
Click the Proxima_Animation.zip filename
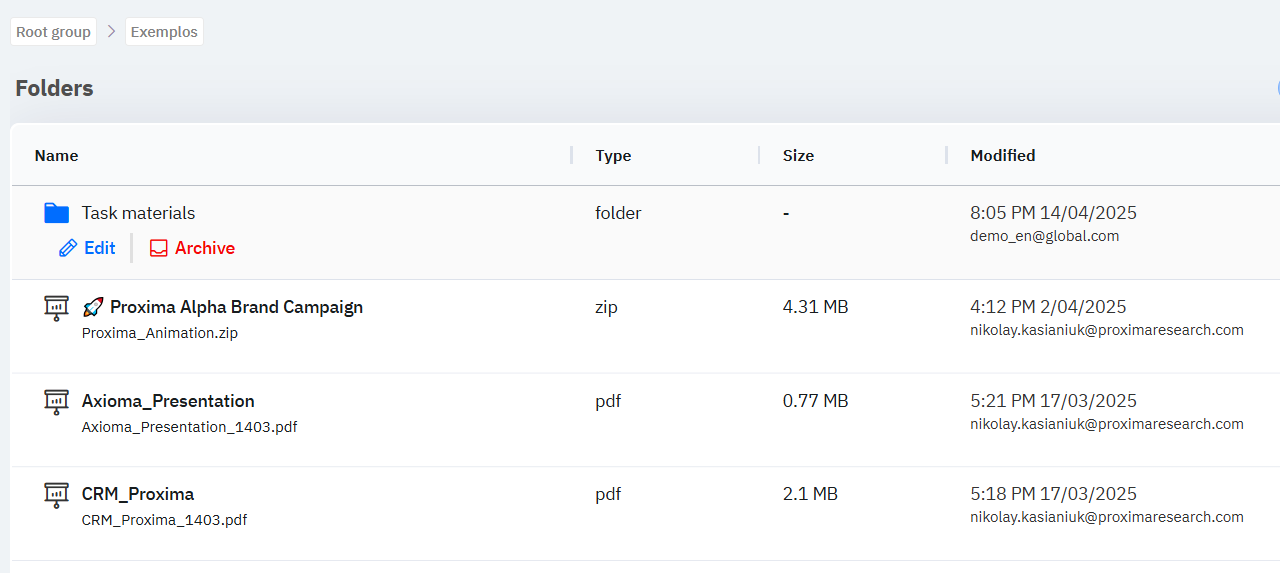point(160,333)
